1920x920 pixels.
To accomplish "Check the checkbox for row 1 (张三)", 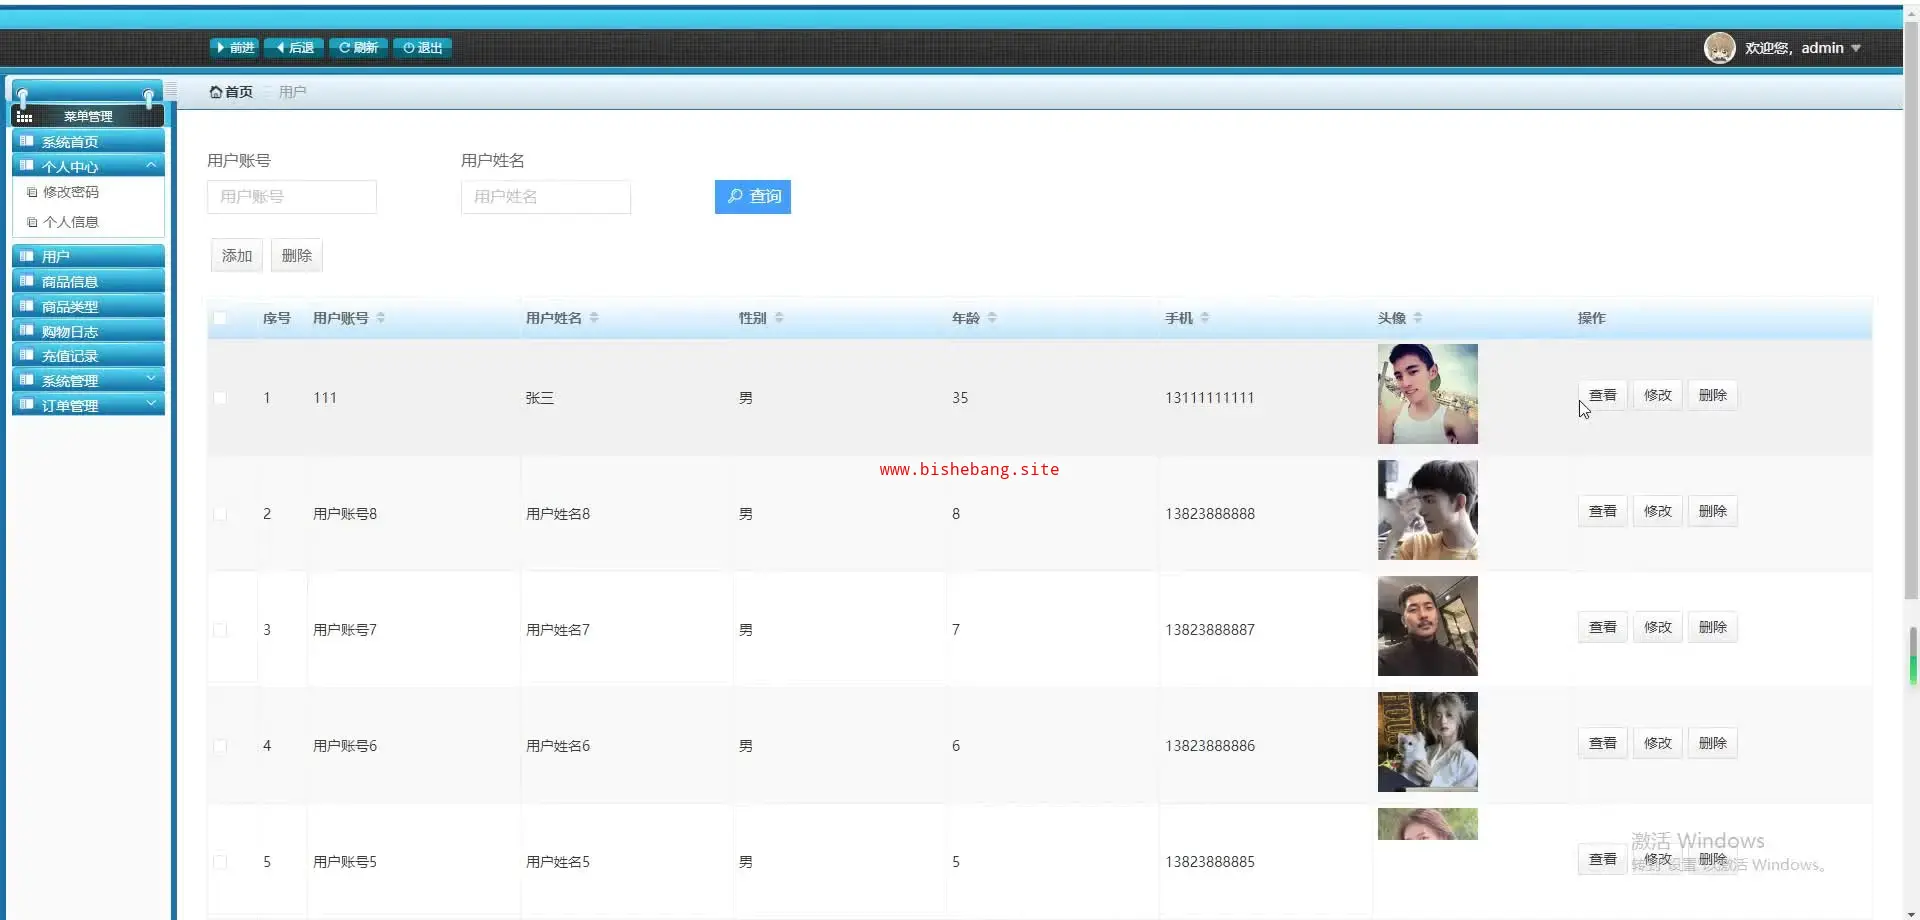I will [x=220, y=398].
